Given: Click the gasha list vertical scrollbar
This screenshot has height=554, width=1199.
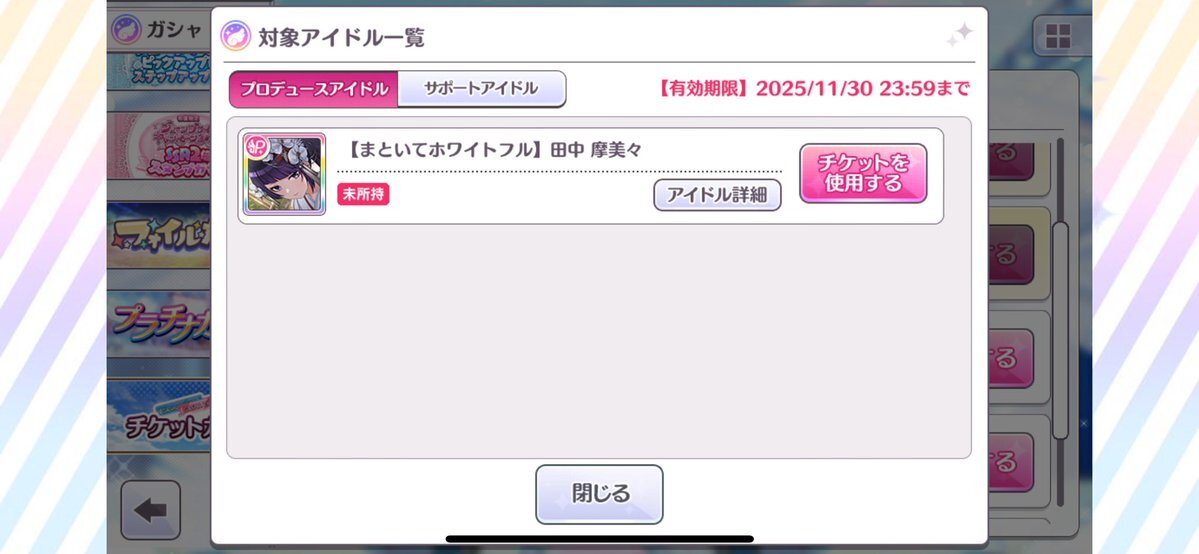Looking at the screenshot, I should click(1060, 331).
